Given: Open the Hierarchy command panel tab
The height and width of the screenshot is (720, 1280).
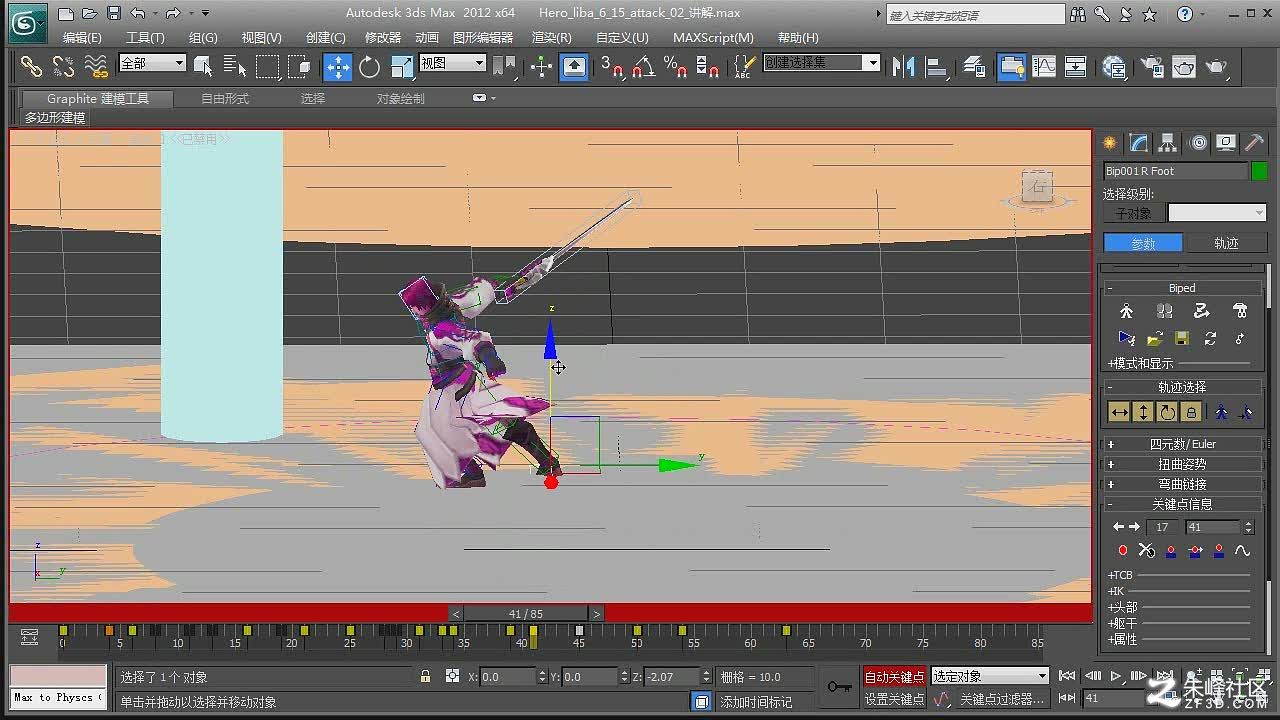Looking at the screenshot, I should pos(1168,143).
